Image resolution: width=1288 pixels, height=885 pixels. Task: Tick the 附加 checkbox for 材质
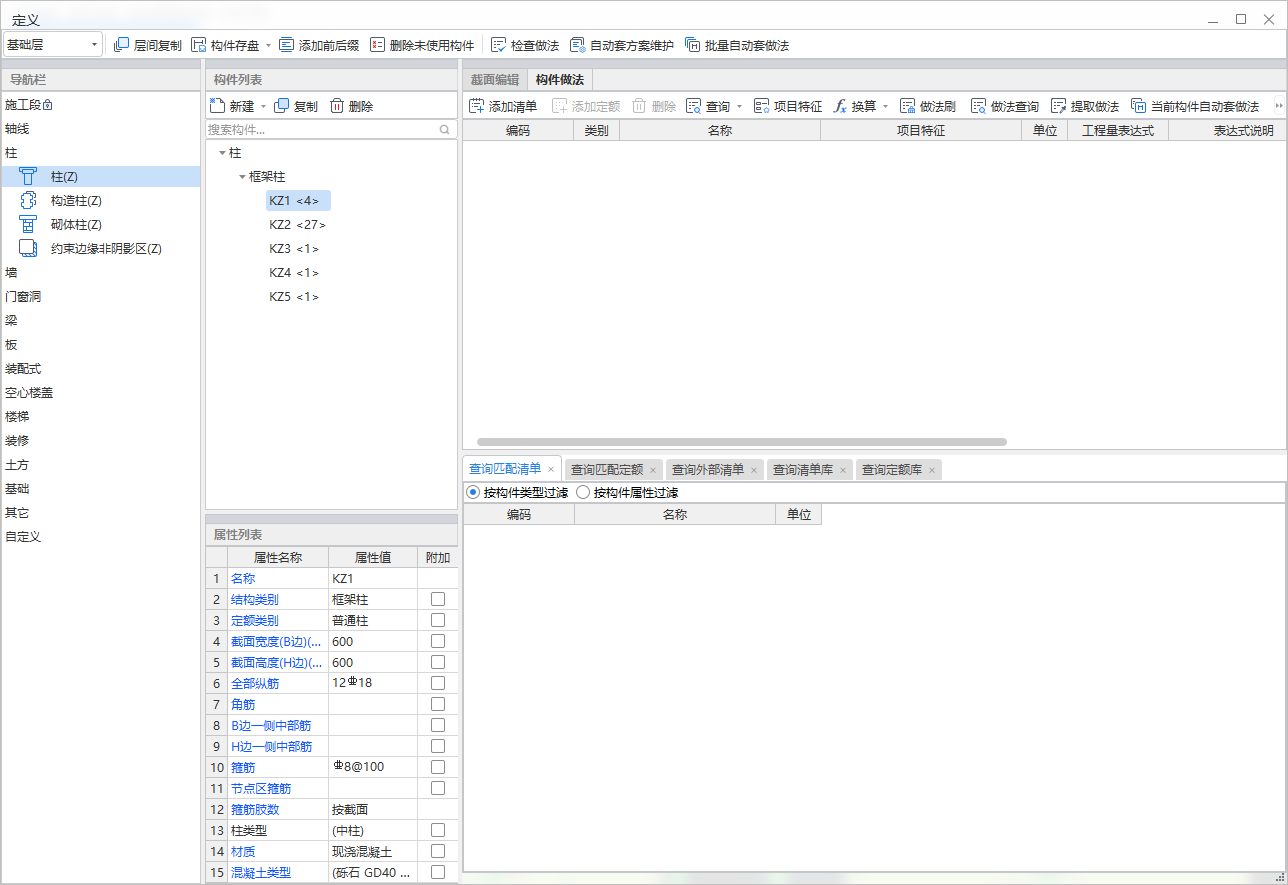(x=437, y=851)
